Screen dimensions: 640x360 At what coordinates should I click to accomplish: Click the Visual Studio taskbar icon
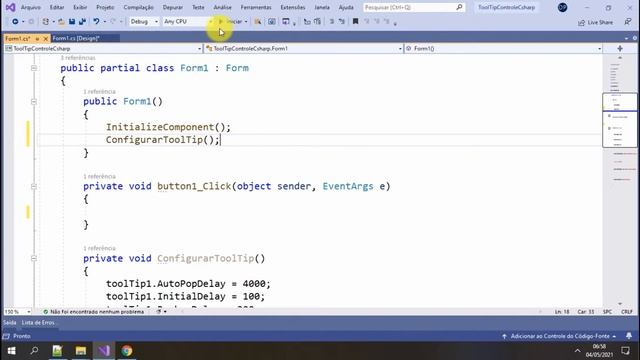pos(104,351)
